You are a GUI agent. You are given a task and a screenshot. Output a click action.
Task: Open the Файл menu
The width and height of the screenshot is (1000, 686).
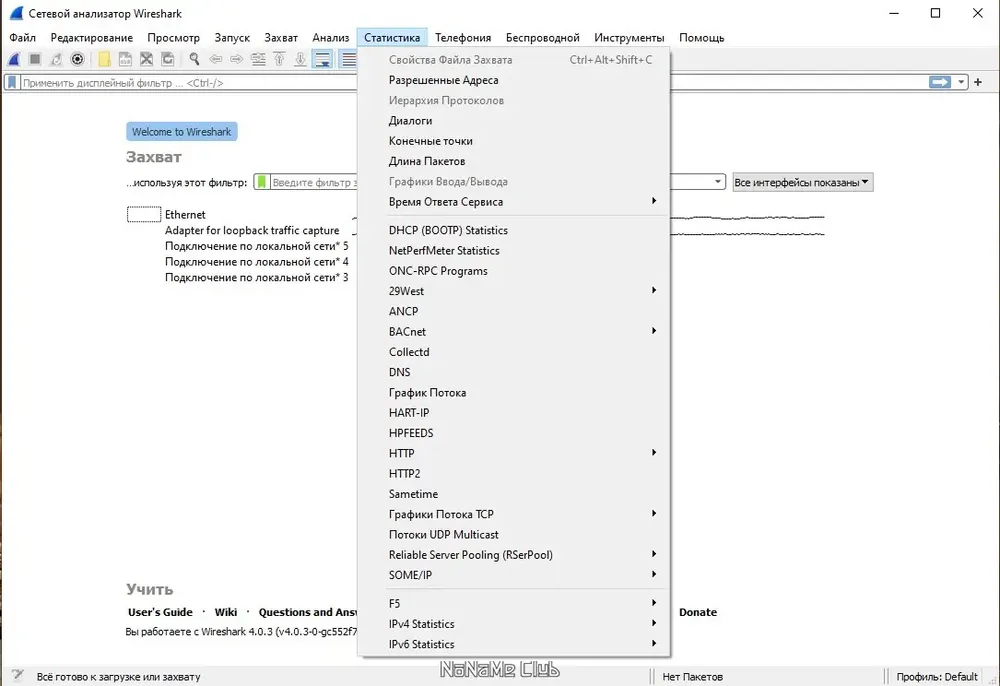[x=22, y=38]
